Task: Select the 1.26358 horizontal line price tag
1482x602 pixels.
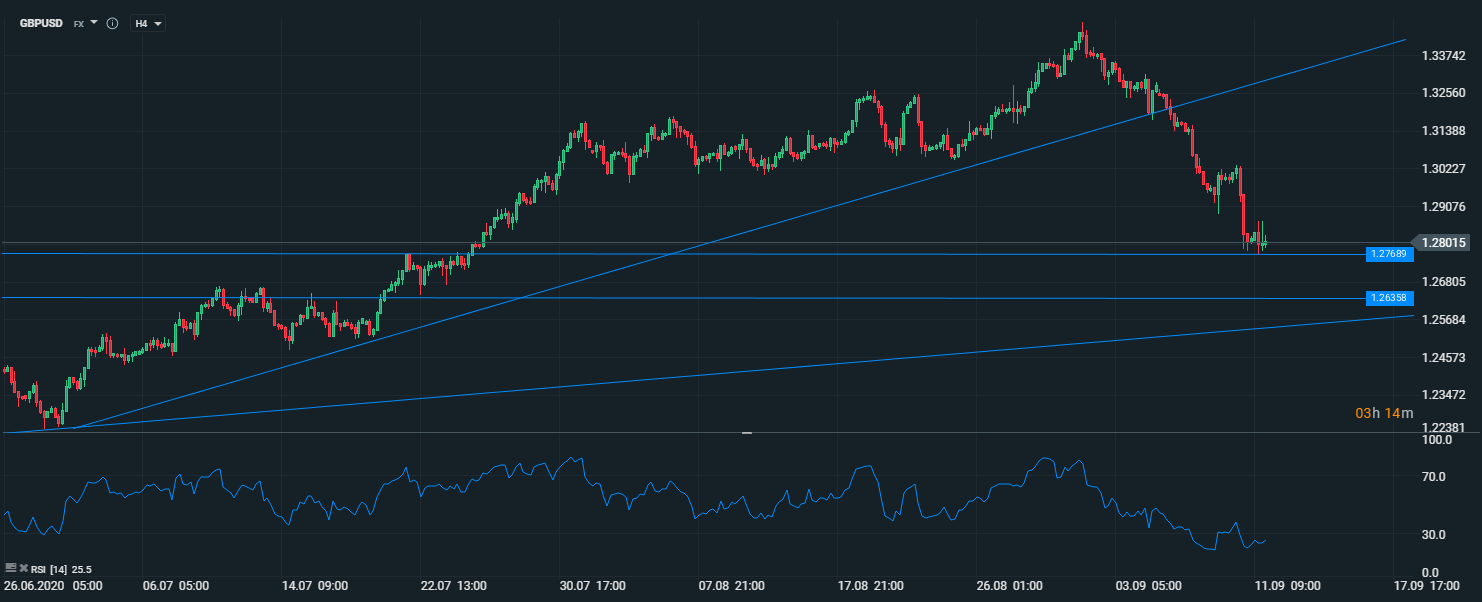Action: point(1390,298)
